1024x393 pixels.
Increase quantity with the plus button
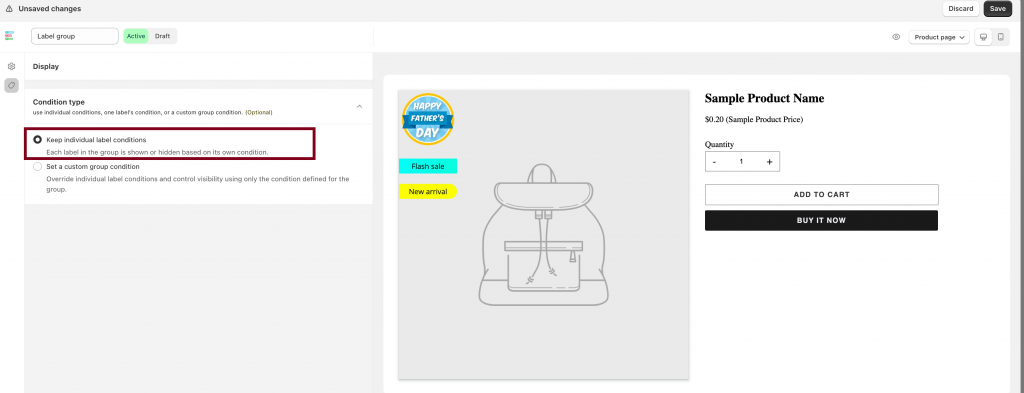pyautogui.click(x=769, y=162)
